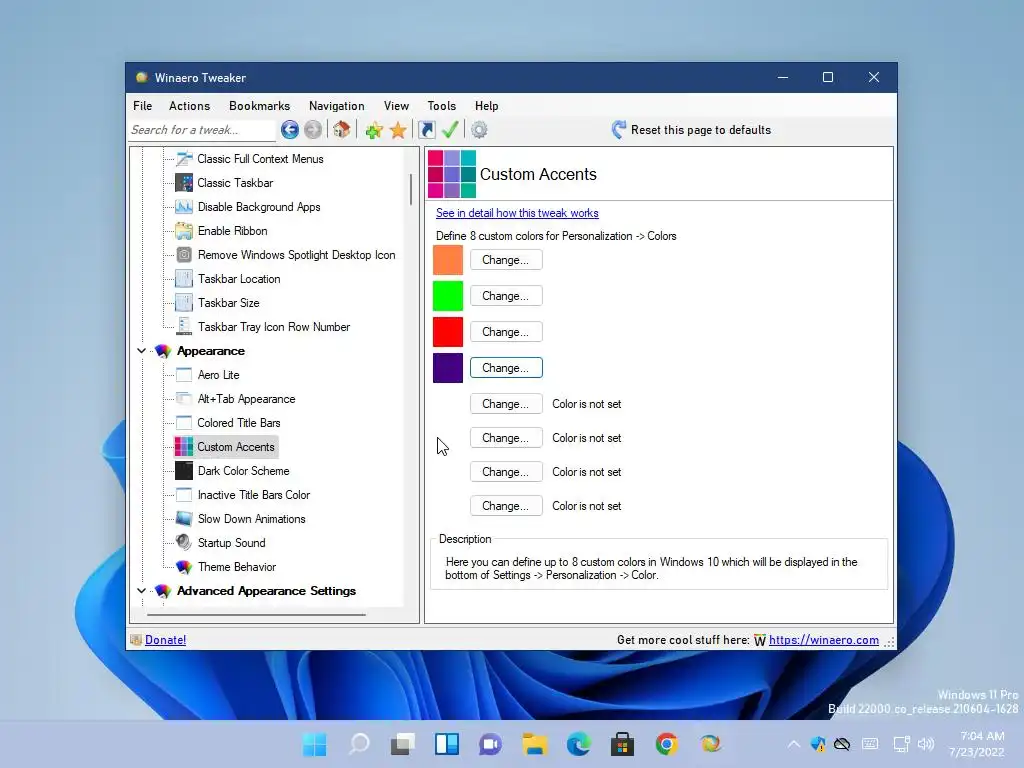1024x768 pixels.
Task: Select Aero Lite in the tree
Action: click(218, 375)
